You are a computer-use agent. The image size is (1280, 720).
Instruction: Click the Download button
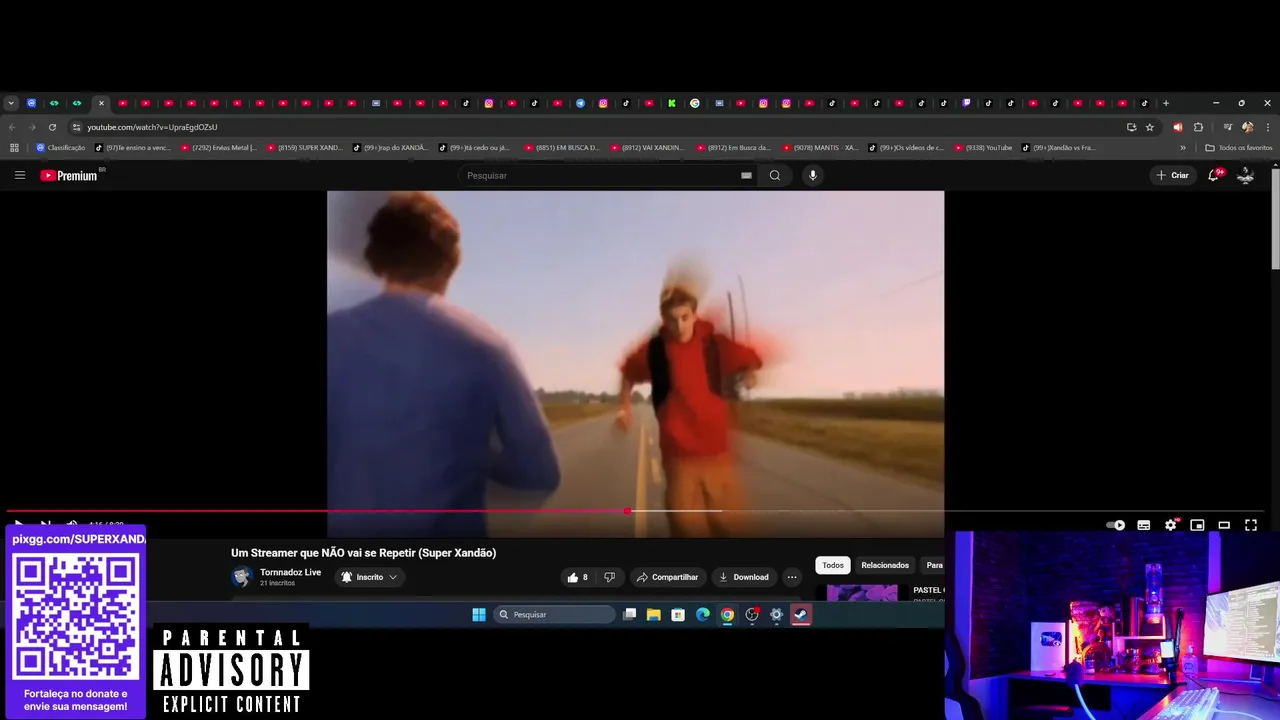(x=743, y=577)
